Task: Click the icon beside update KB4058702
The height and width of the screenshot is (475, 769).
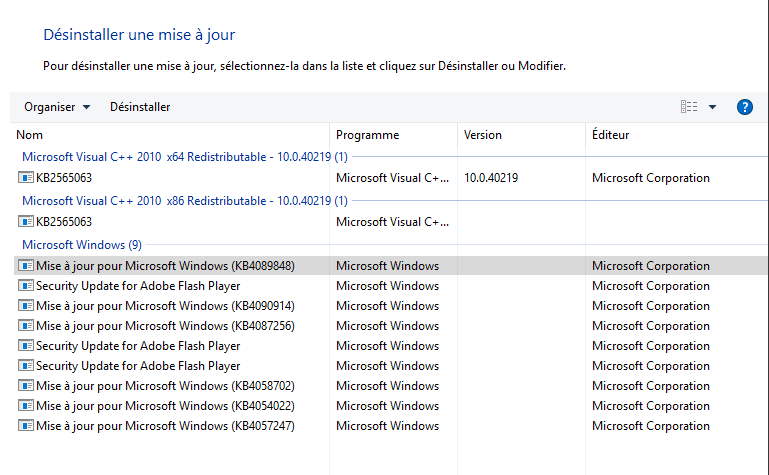Action: (26, 386)
